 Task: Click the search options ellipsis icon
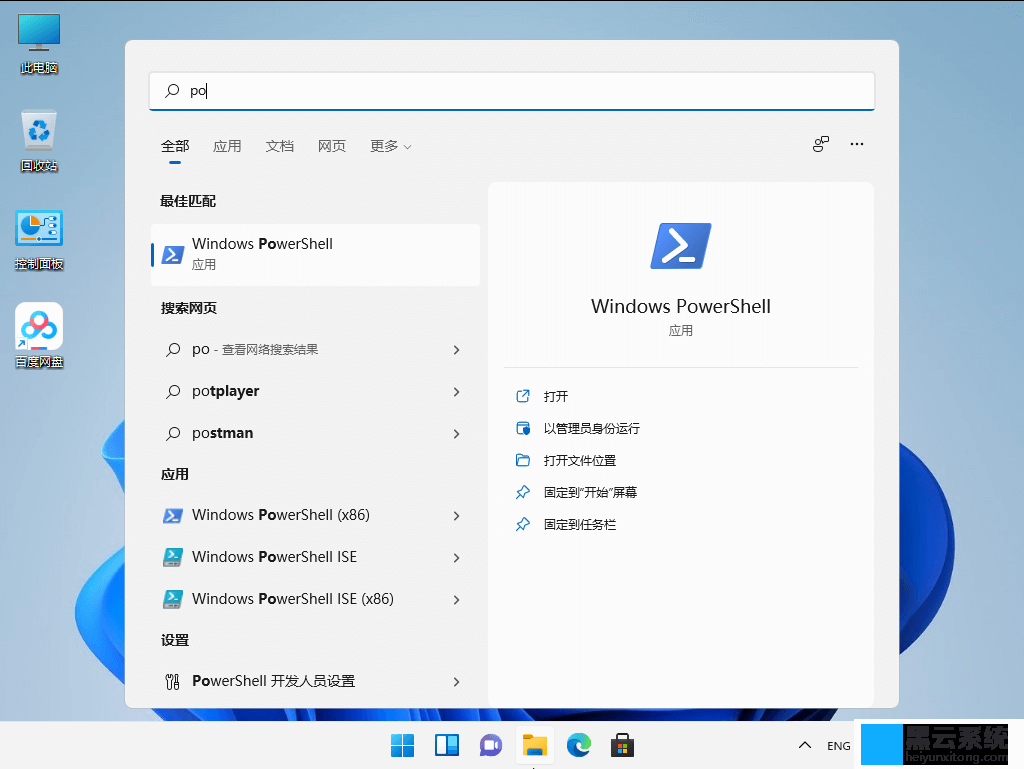[856, 144]
